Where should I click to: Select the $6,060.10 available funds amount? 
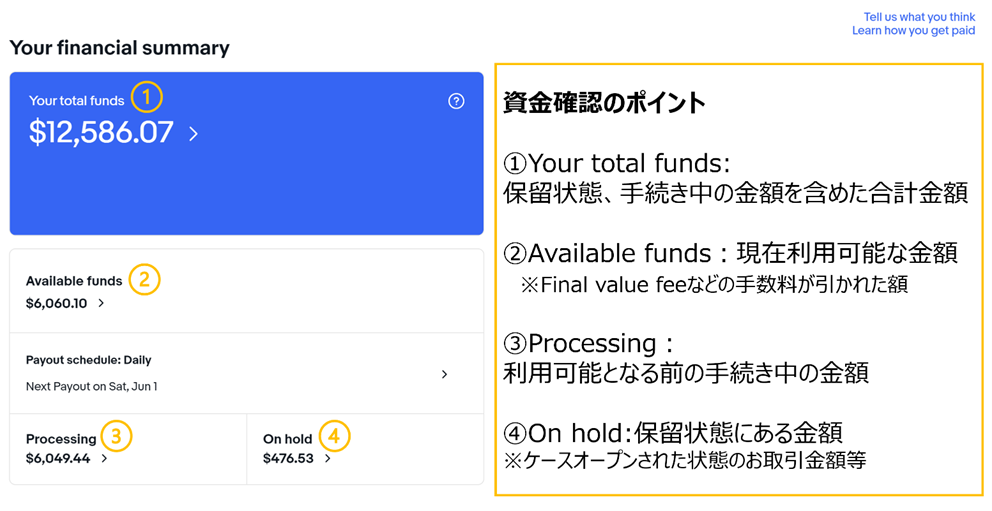coord(56,304)
